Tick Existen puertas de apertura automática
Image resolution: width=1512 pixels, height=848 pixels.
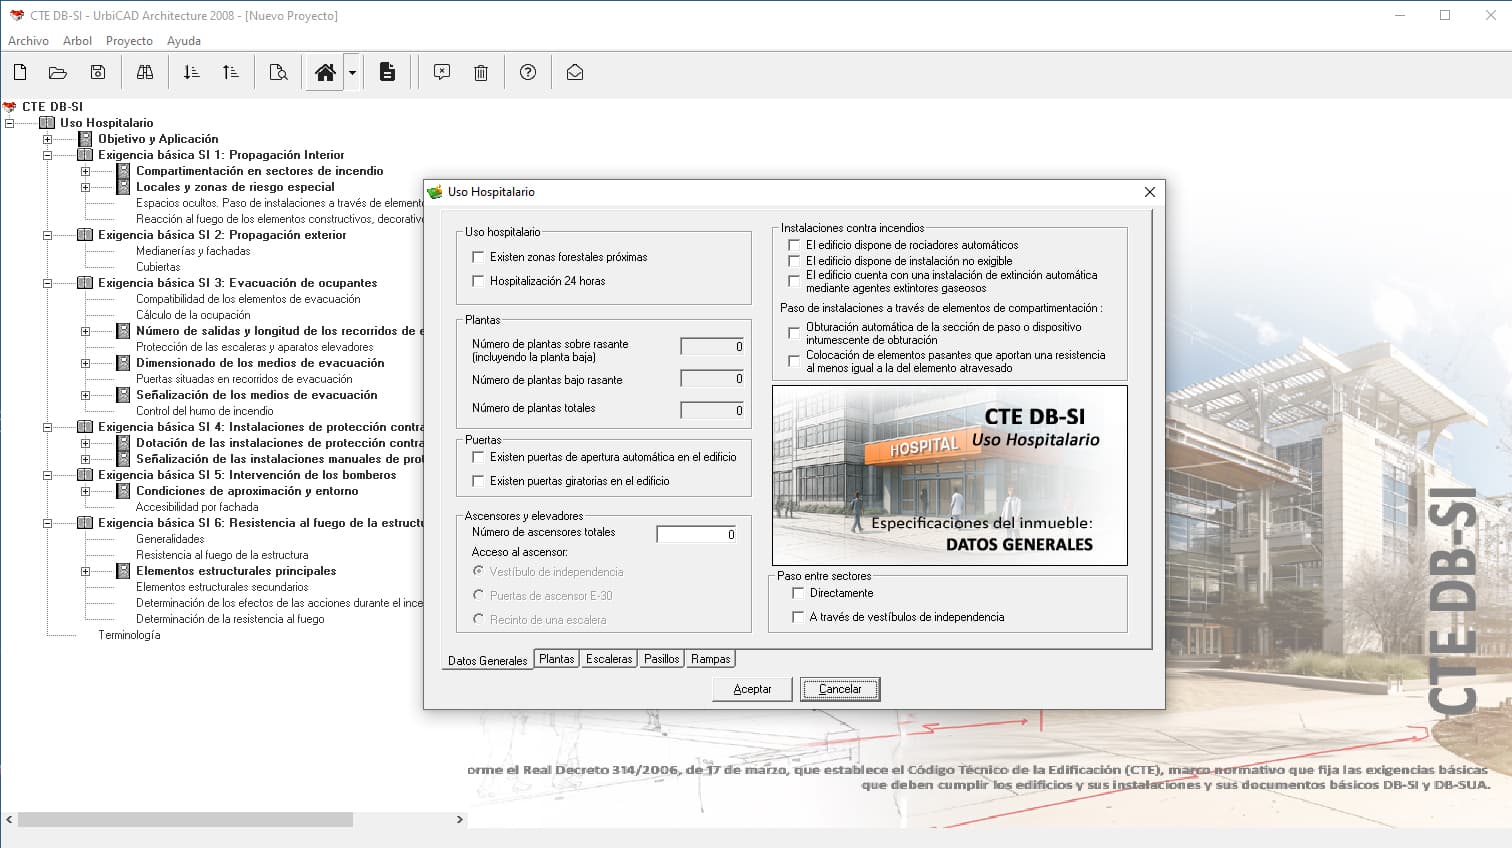coord(478,457)
